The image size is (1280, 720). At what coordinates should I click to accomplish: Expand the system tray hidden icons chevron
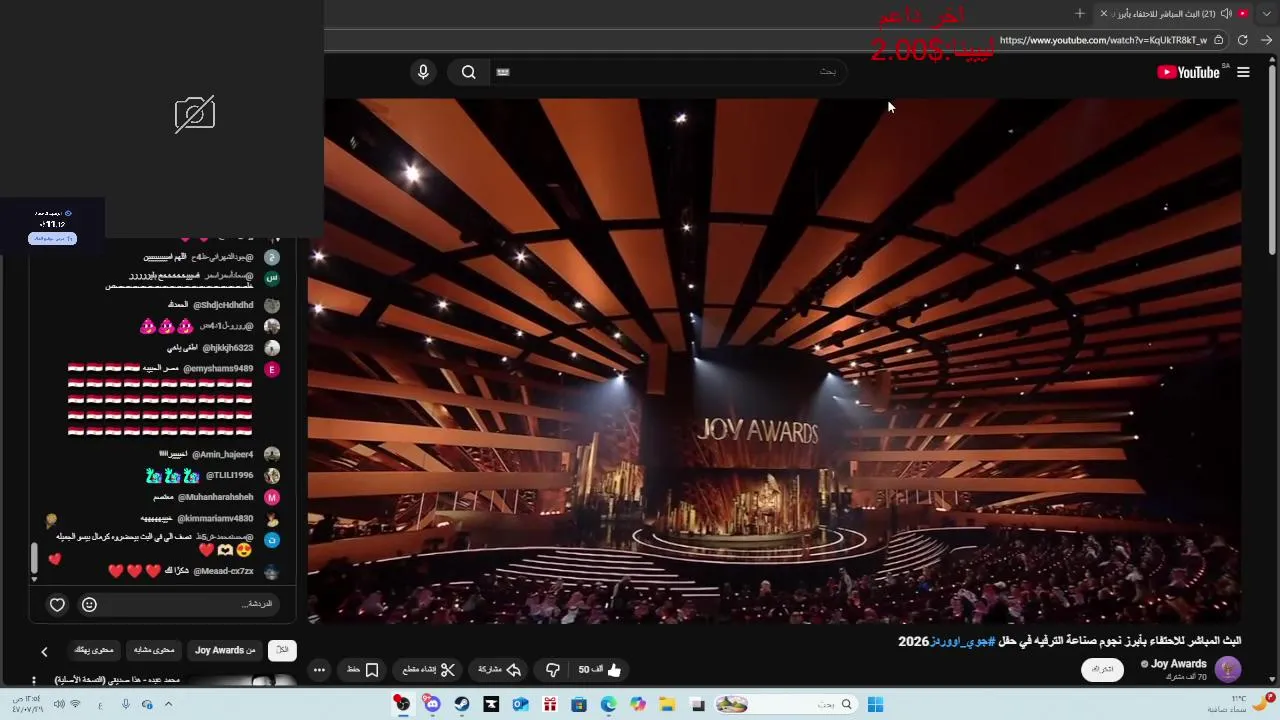[168, 704]
